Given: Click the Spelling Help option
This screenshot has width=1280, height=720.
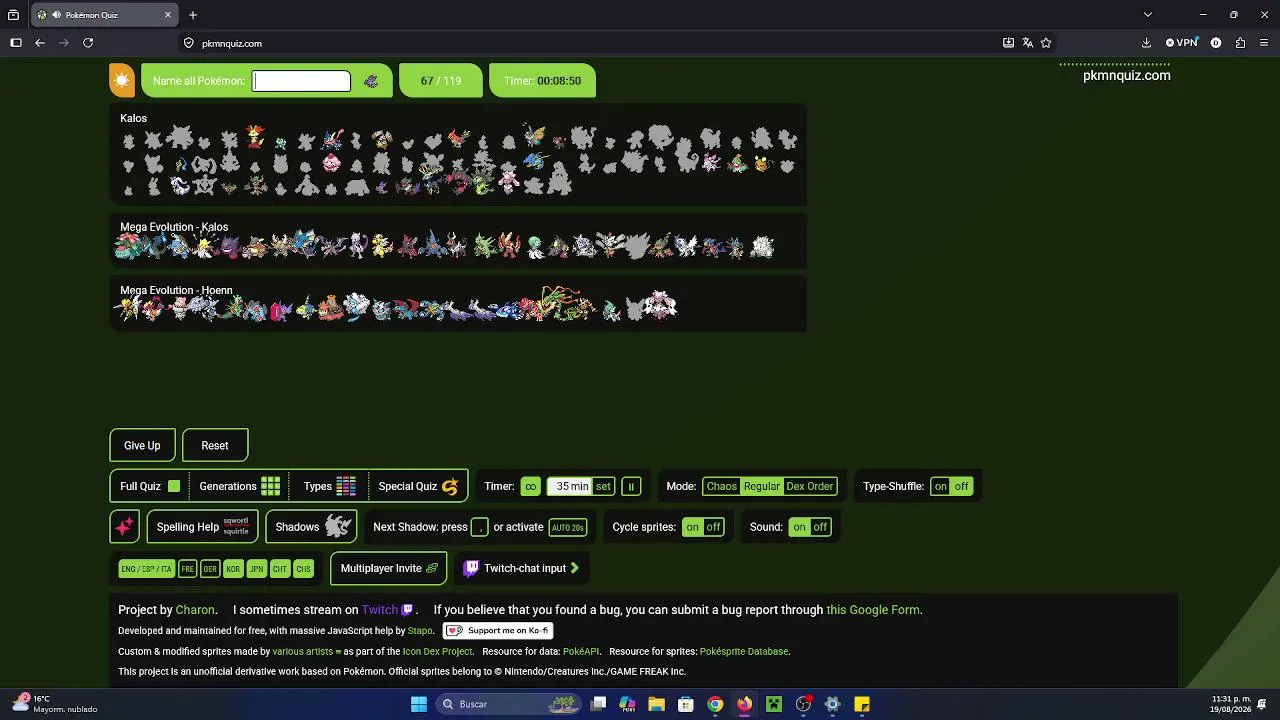Looking at the screenshot, I should point(202,527).
